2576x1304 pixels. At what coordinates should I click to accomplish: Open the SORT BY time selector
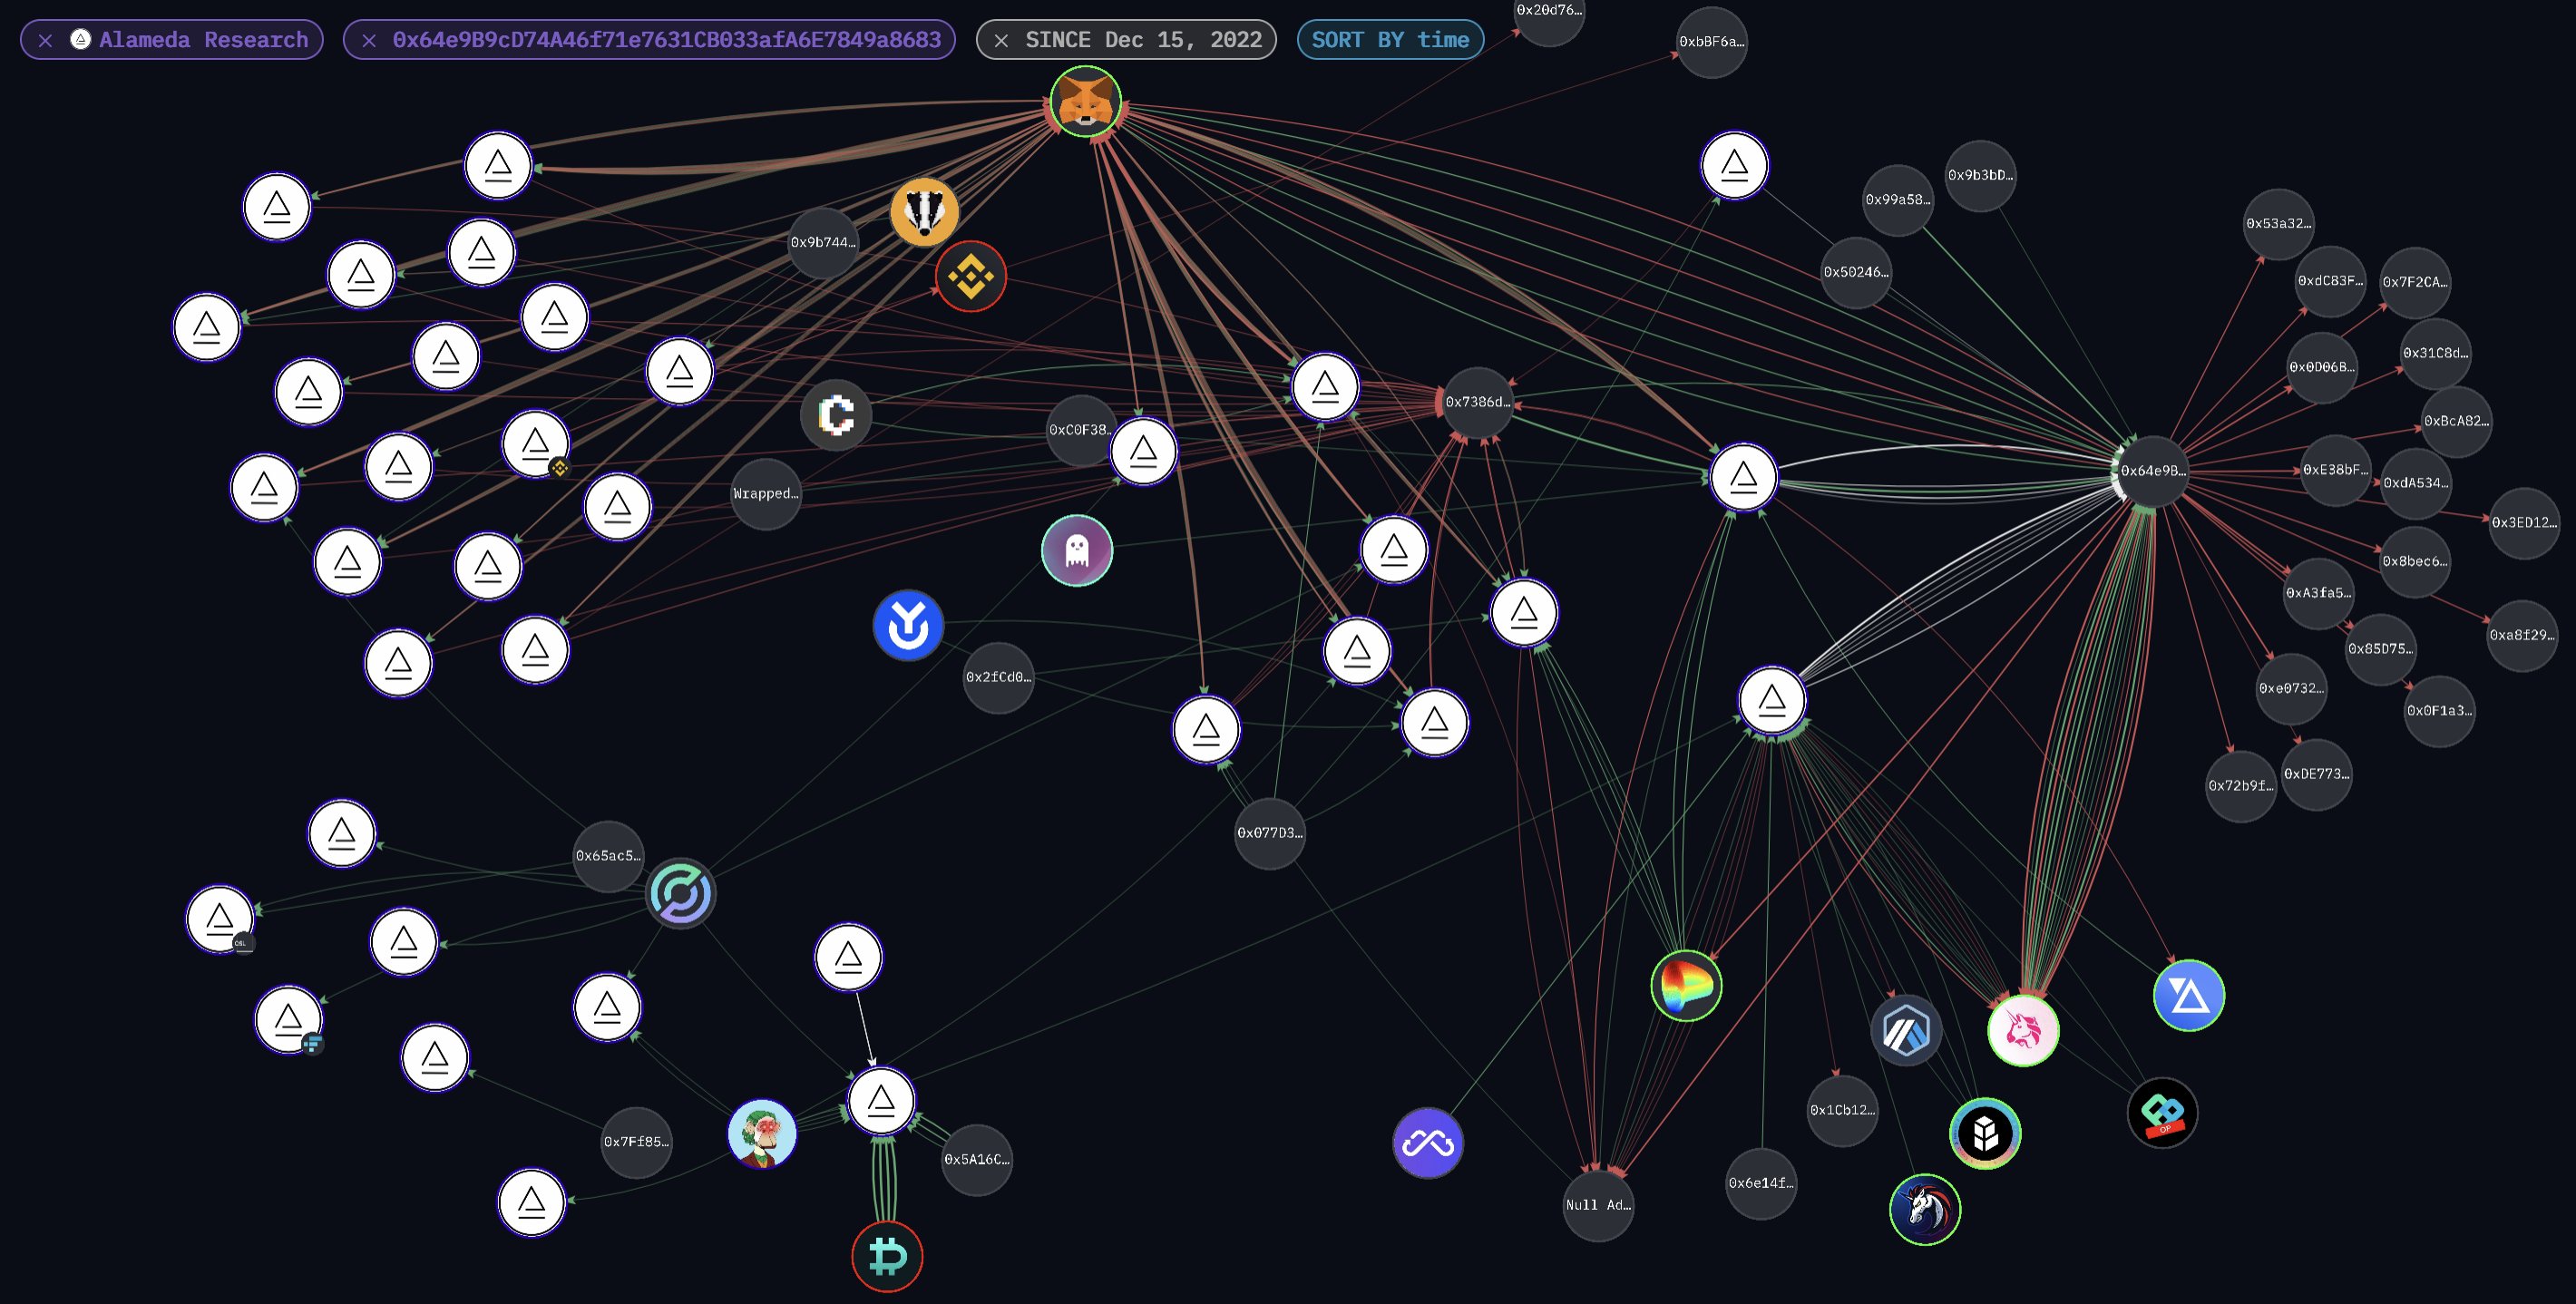tap(1390, 40)
